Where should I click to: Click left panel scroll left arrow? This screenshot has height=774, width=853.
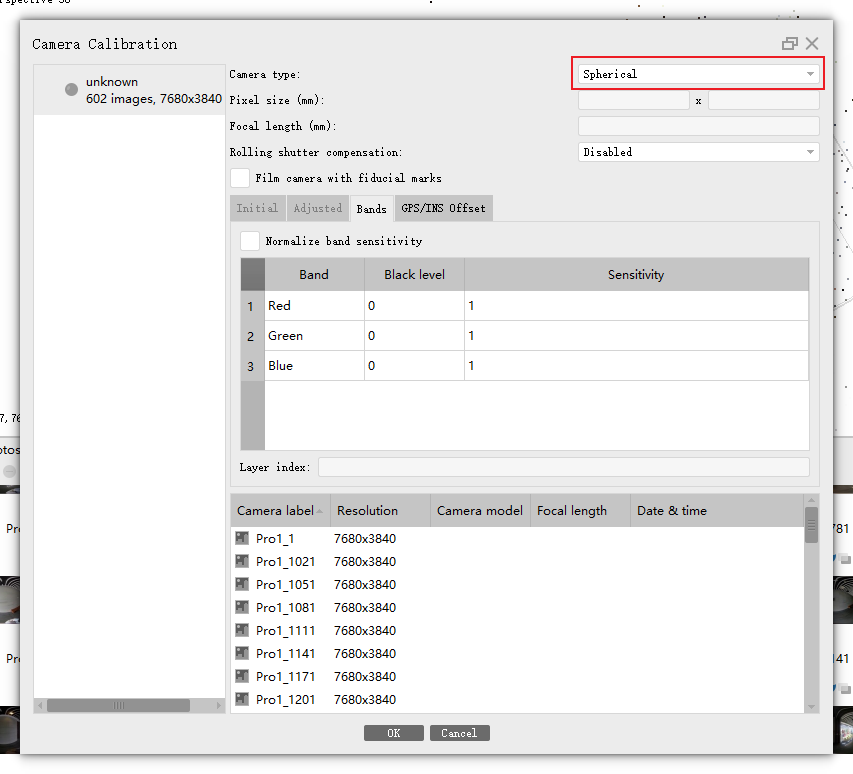(x=40, y=705)
